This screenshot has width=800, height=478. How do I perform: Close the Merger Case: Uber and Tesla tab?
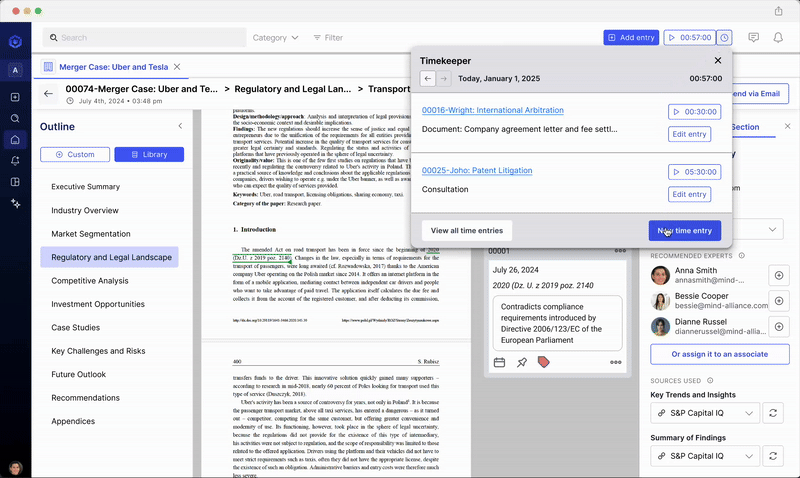coord(177,67)
